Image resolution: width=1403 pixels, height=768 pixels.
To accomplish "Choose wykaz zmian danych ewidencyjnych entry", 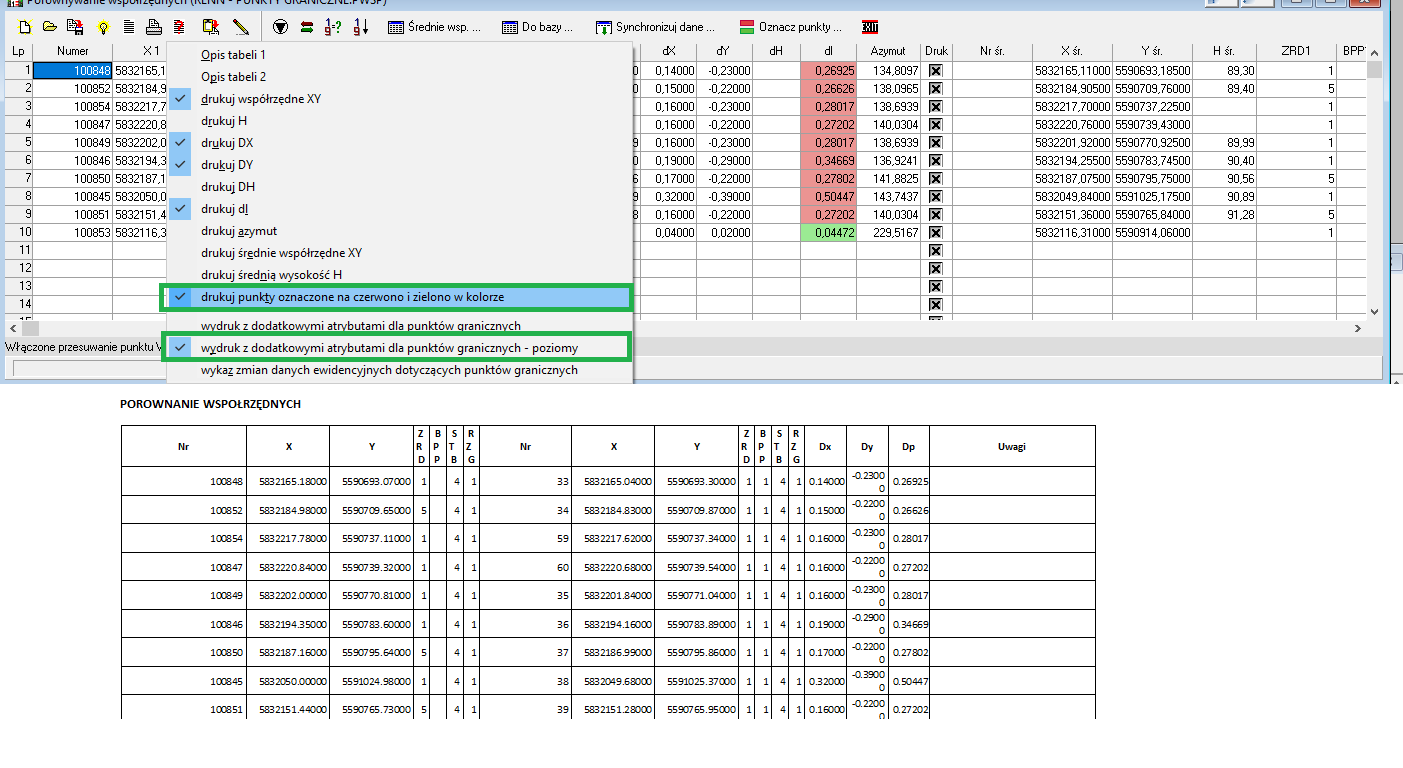I will (400, 370).
